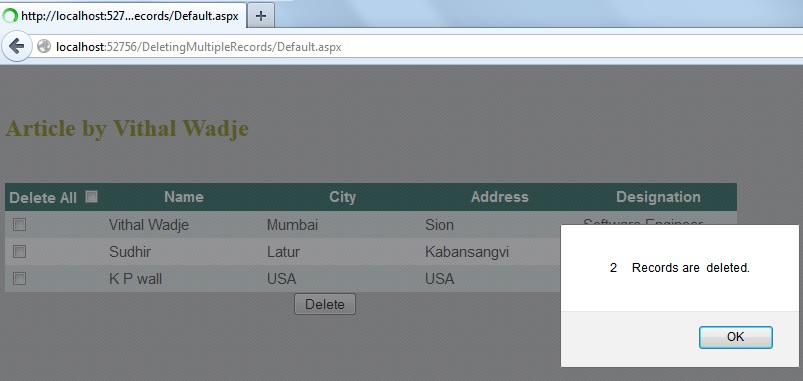Click the City column header
This screenshot has width=803, height=381.
point(342,197)
